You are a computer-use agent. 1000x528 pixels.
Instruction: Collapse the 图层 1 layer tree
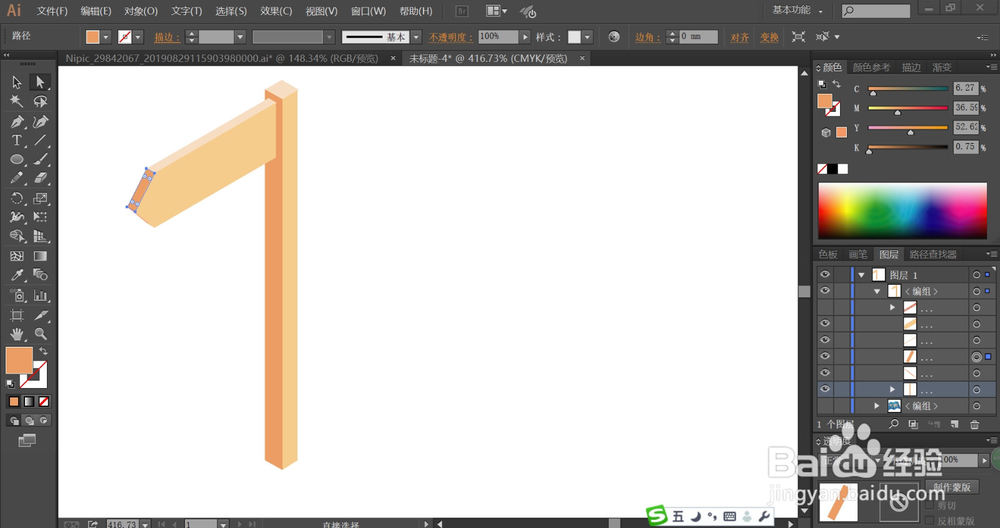(x=862, y=275)
